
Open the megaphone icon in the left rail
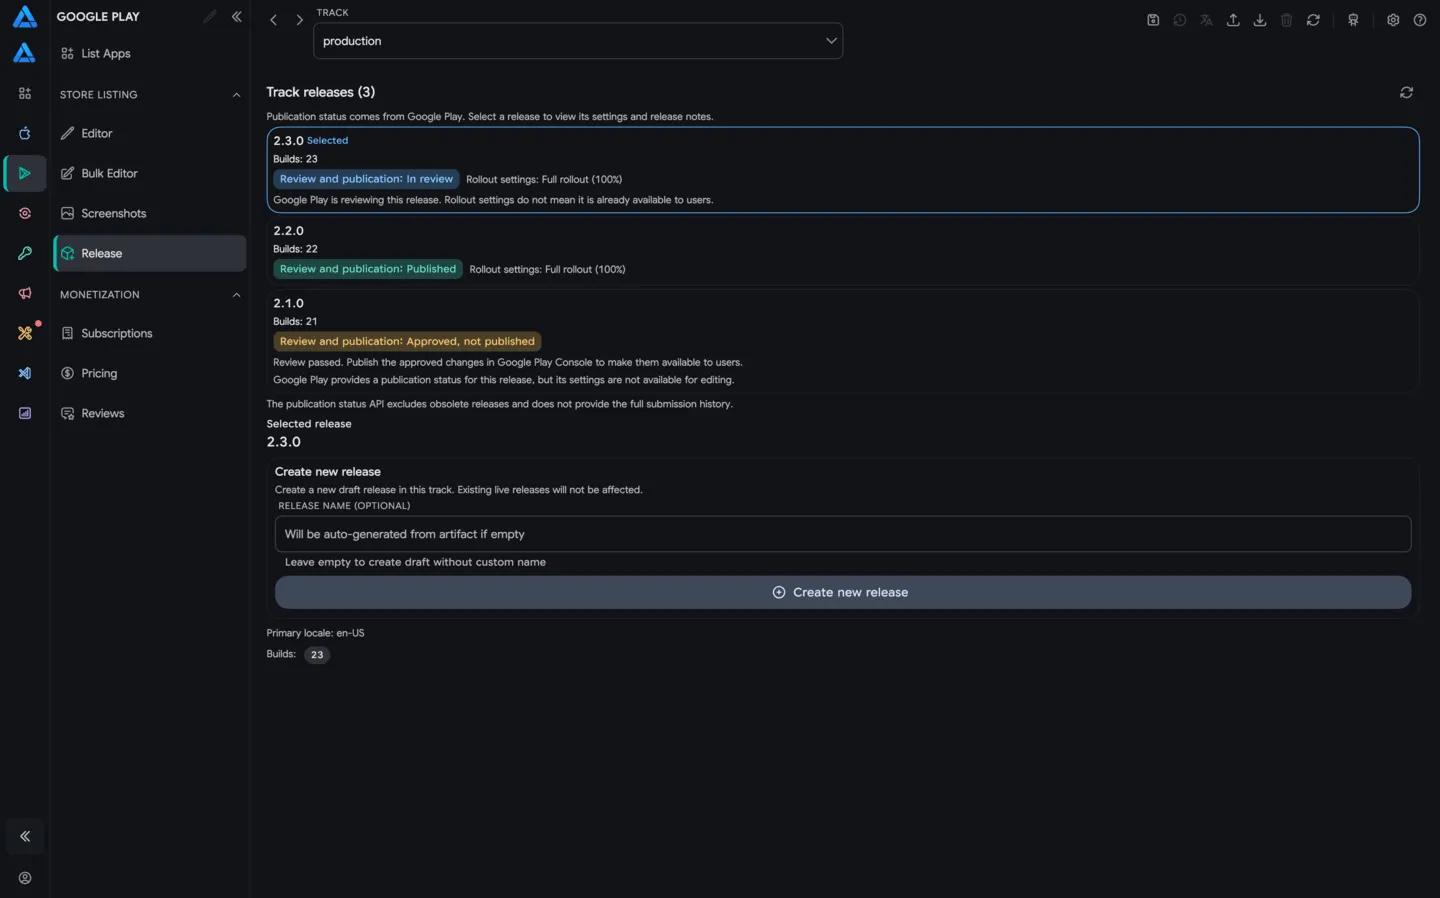25,293
